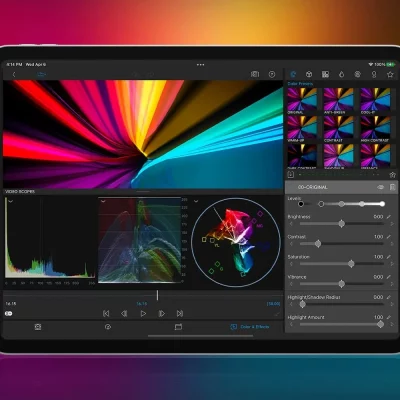Click the circular help icon above preview
Viewport: 400px width, 400px height.
(272, 74)
